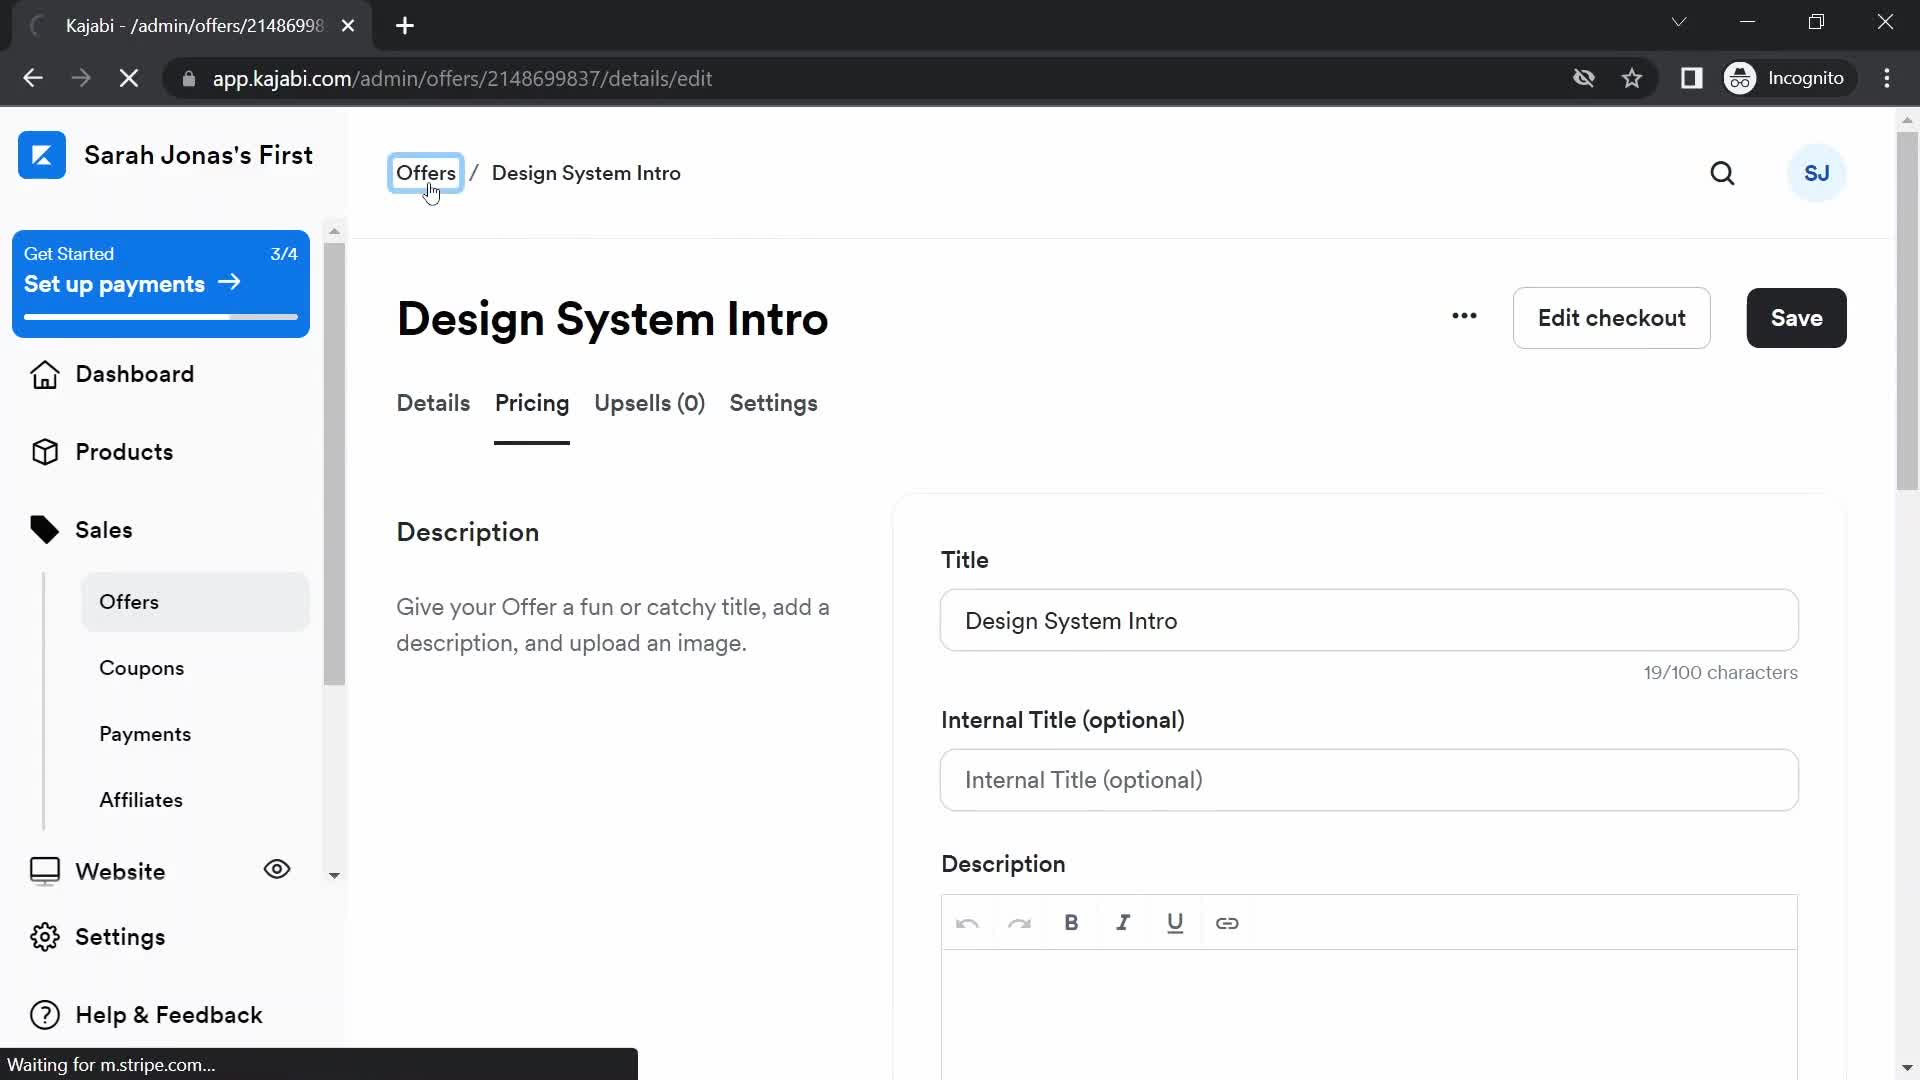Open the Website sidebar link
Viewport: 1920px width, 1080px height.
coord(120,872)
